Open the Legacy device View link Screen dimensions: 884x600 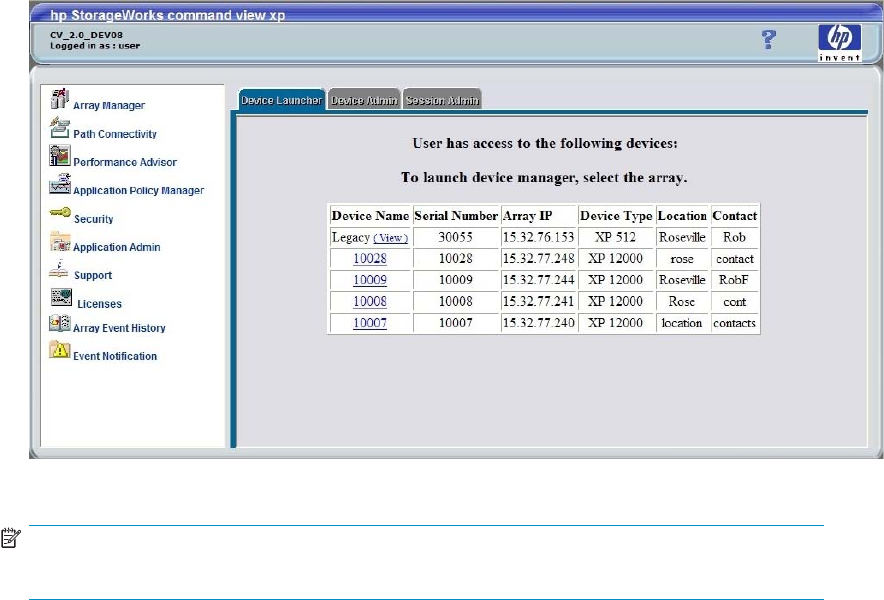click(391, 238)
